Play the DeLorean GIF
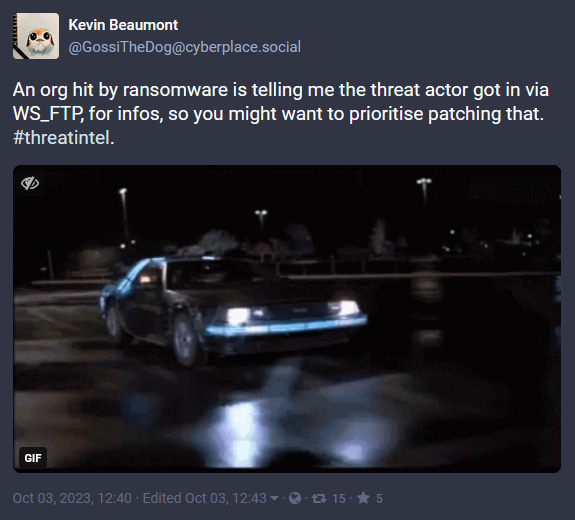Screen dimensions: 575x520 click(287, 319)
